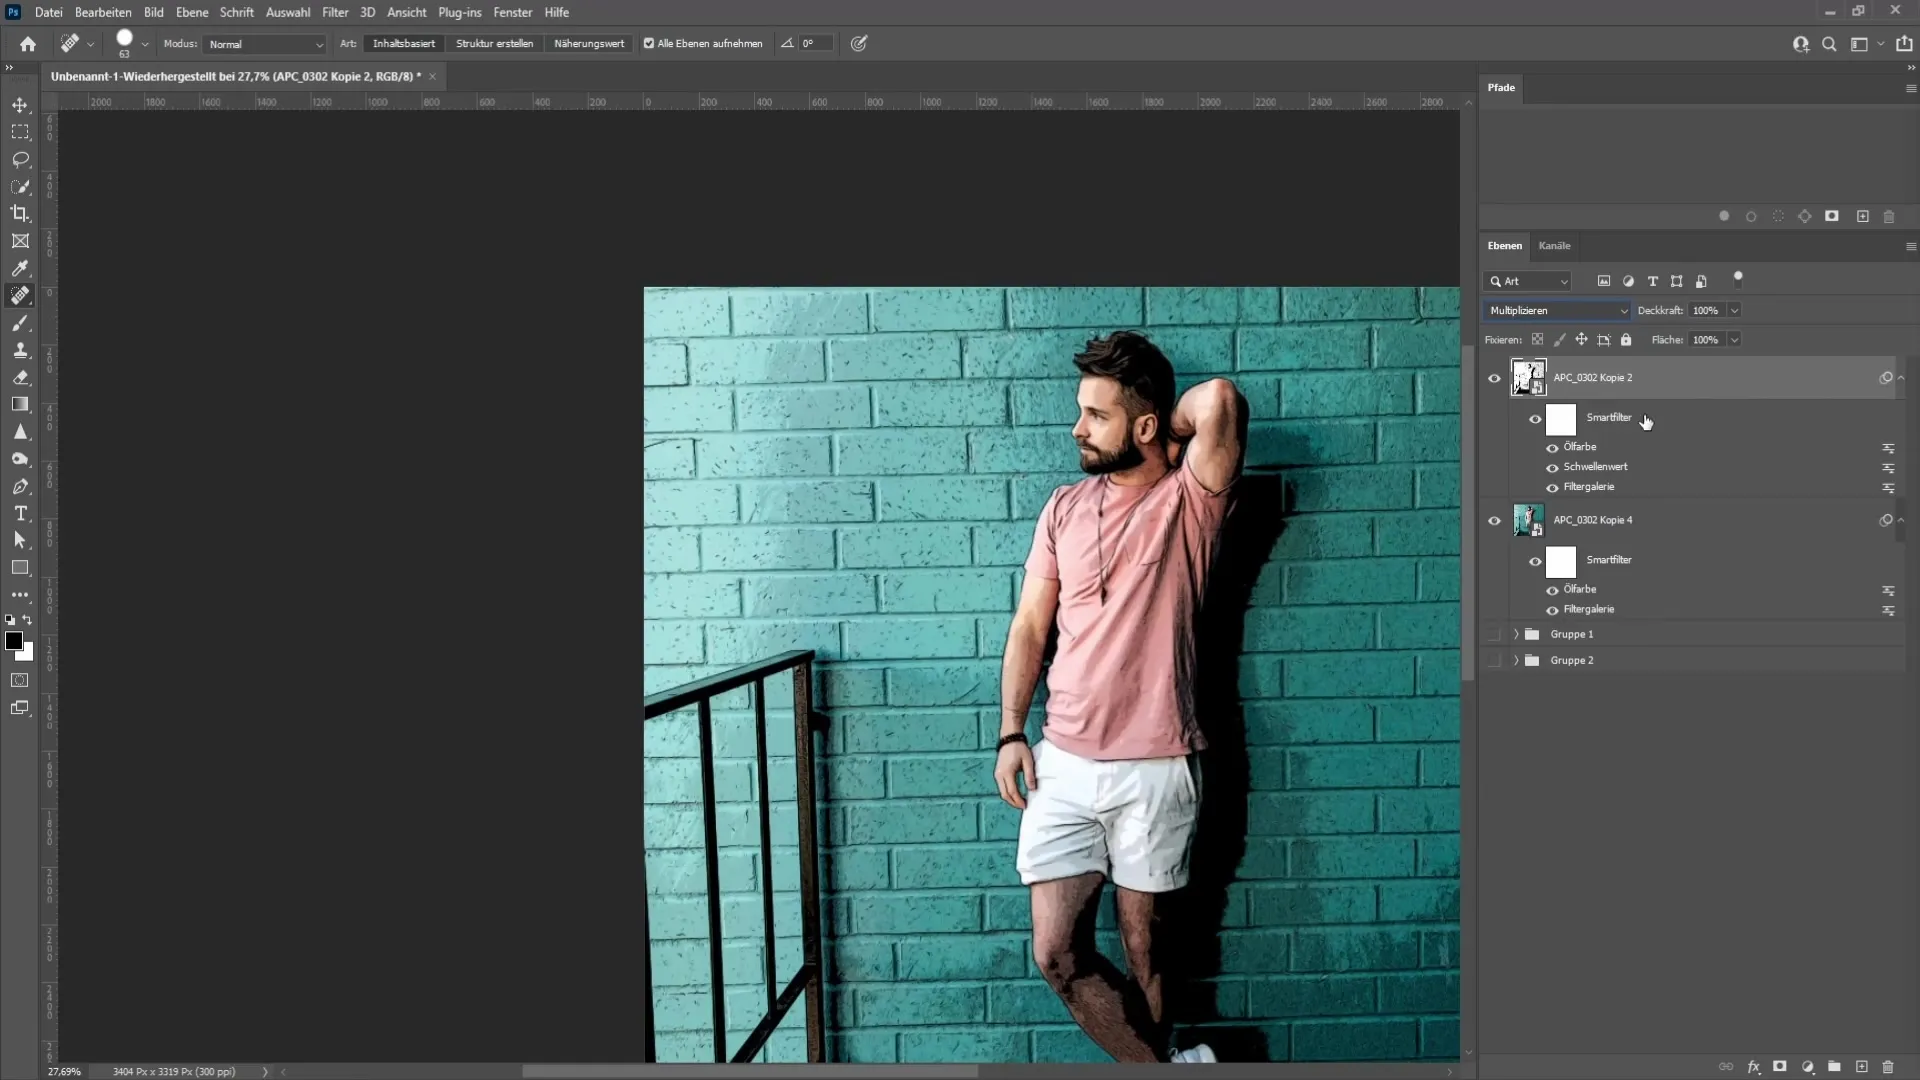This screenshot has height=1080, width=1920.
Task: Open the Ebene menu
Action: (192, 12)
